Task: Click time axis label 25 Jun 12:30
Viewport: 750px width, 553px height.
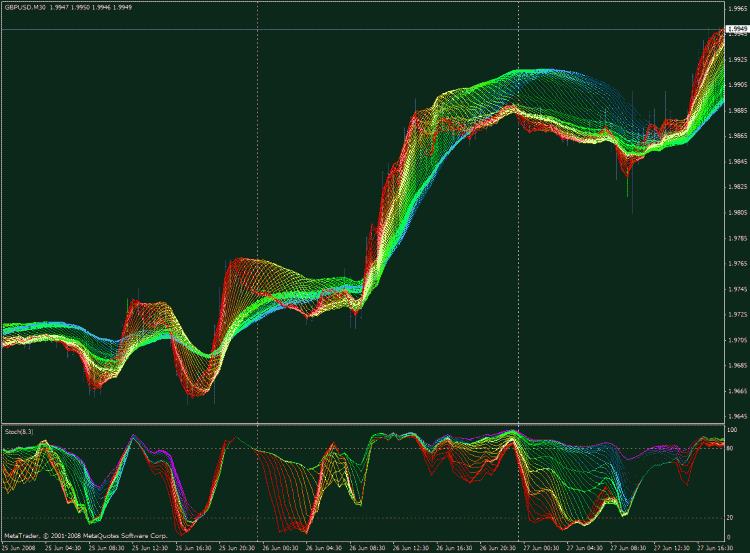Action: [150, 548]
